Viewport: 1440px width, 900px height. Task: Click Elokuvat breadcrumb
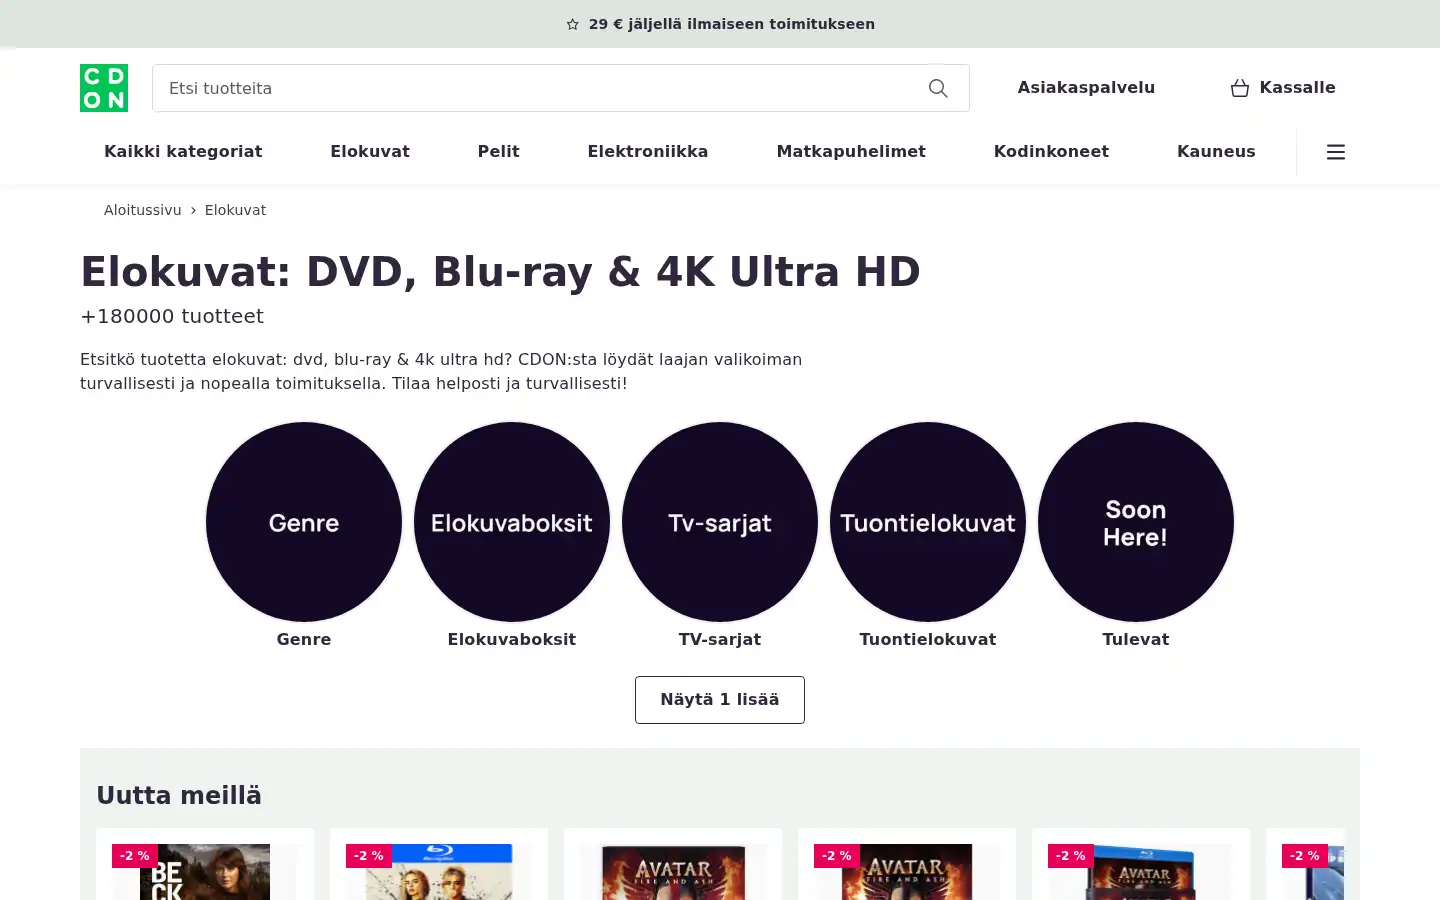point(235,210)
